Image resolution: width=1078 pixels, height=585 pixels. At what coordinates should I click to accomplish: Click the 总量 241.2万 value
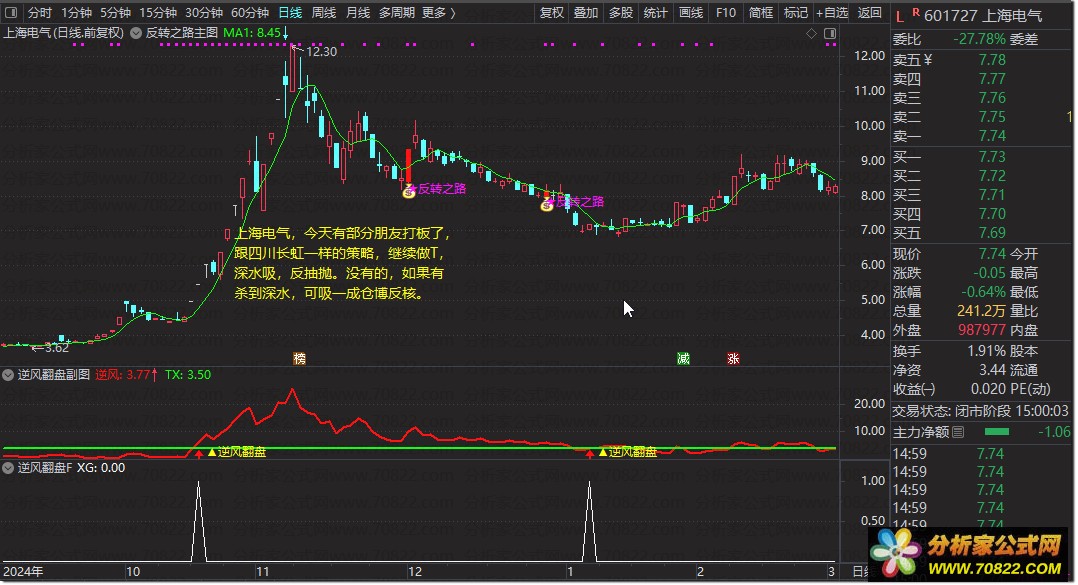point(981,311)
